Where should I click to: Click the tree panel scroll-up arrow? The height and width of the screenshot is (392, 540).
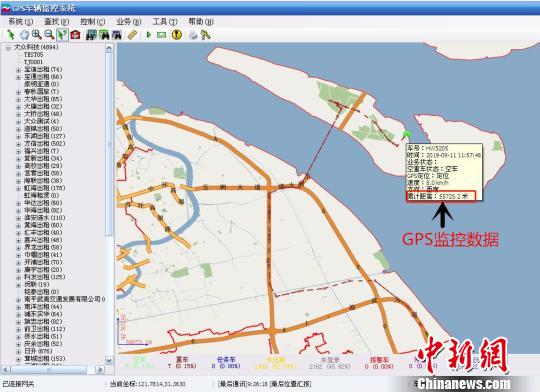[109, 48]
